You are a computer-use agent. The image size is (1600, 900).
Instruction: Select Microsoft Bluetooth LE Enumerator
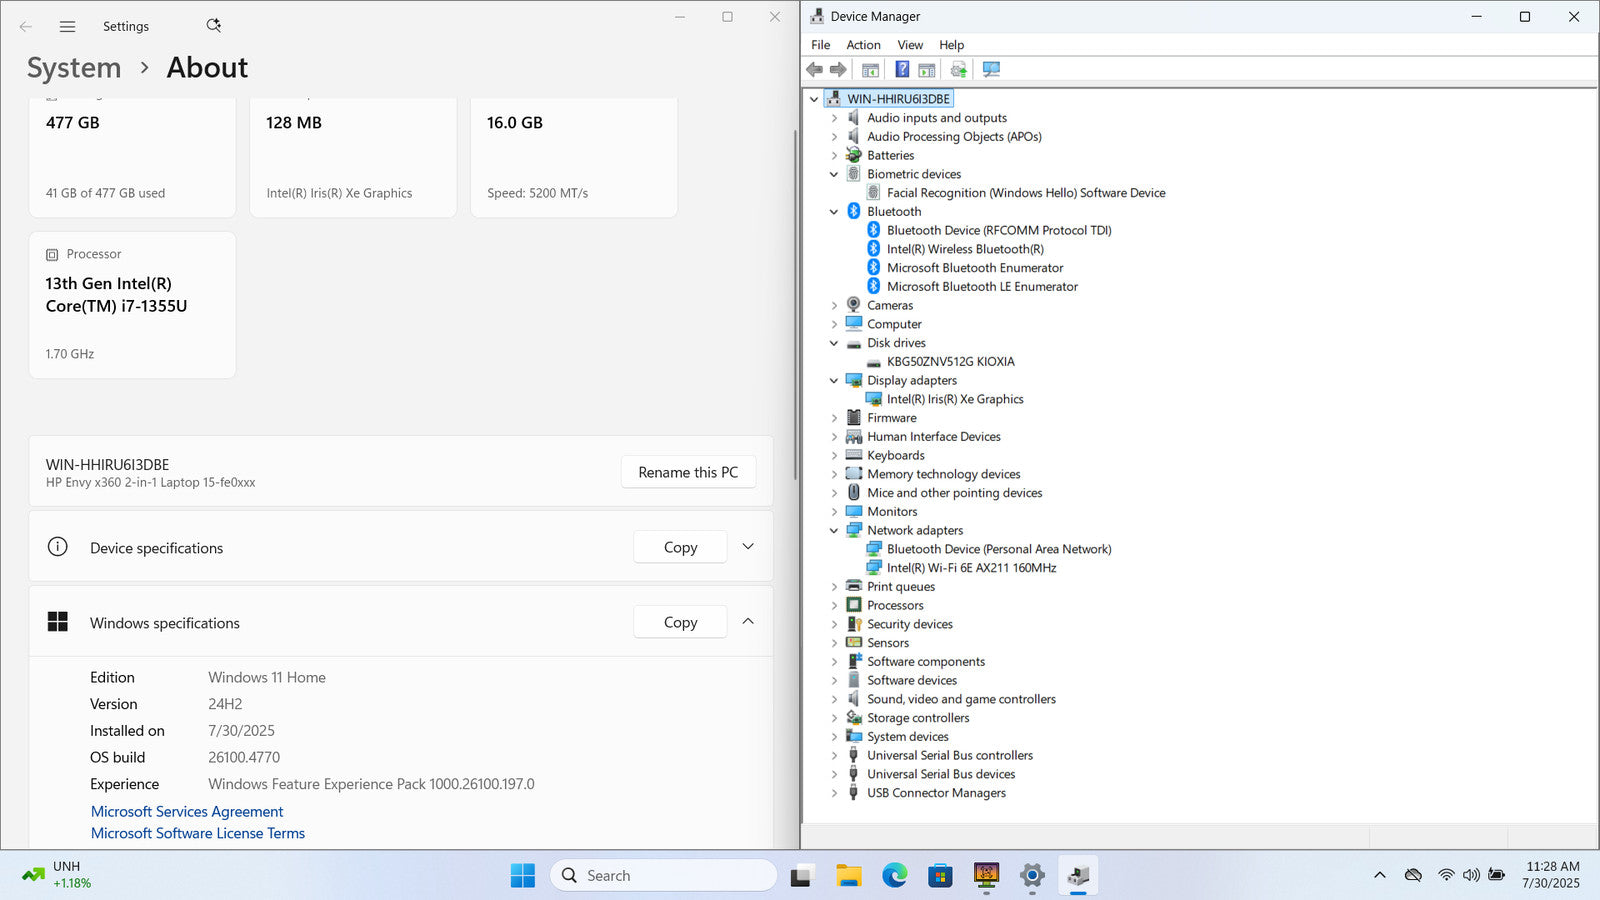tap(982, 287)
